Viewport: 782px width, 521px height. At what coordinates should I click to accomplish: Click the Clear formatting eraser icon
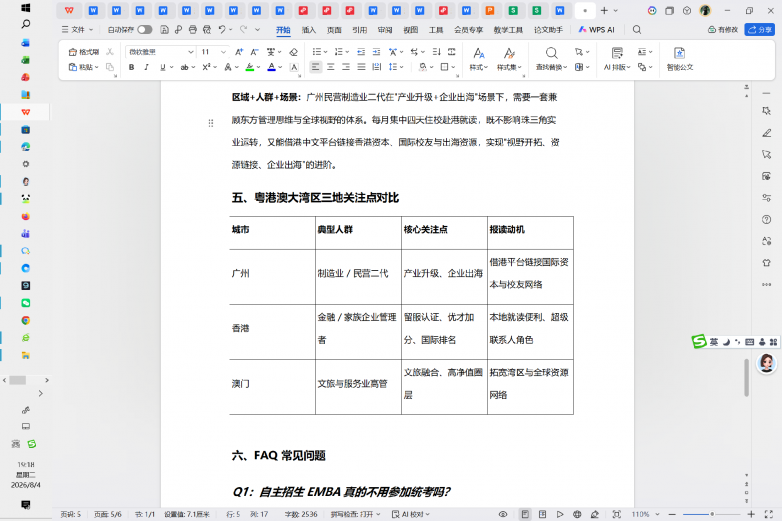click(x=294, y=52)
